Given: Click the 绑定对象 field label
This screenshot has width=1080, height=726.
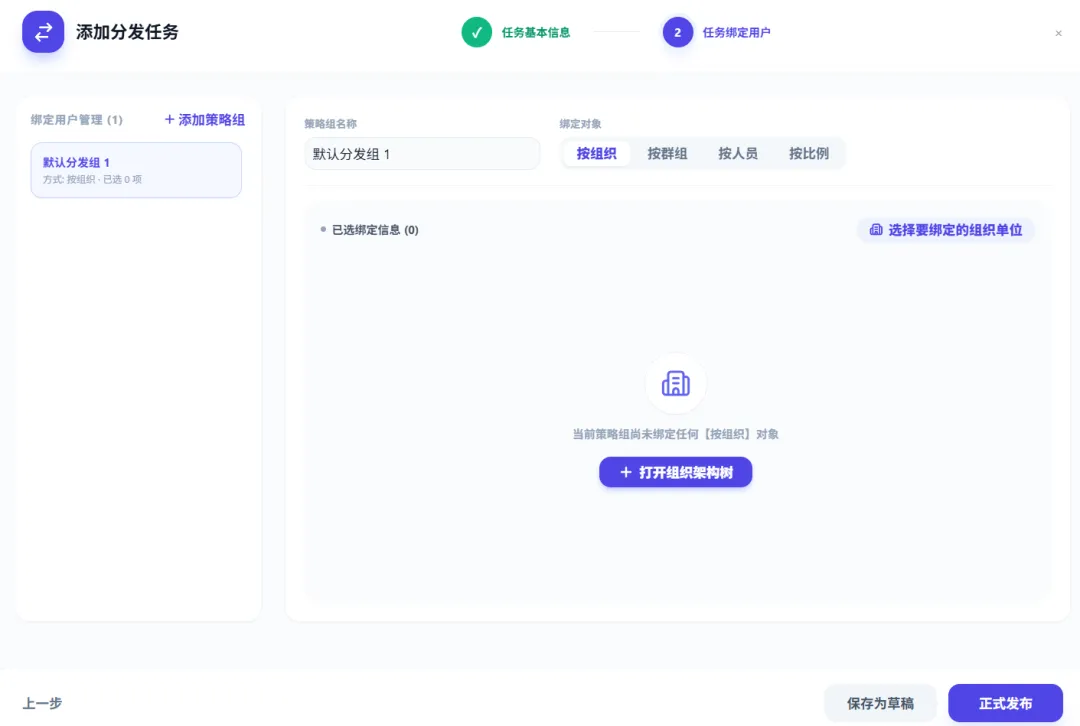Looking at the screenshot, I should click(x=580, y=124).
